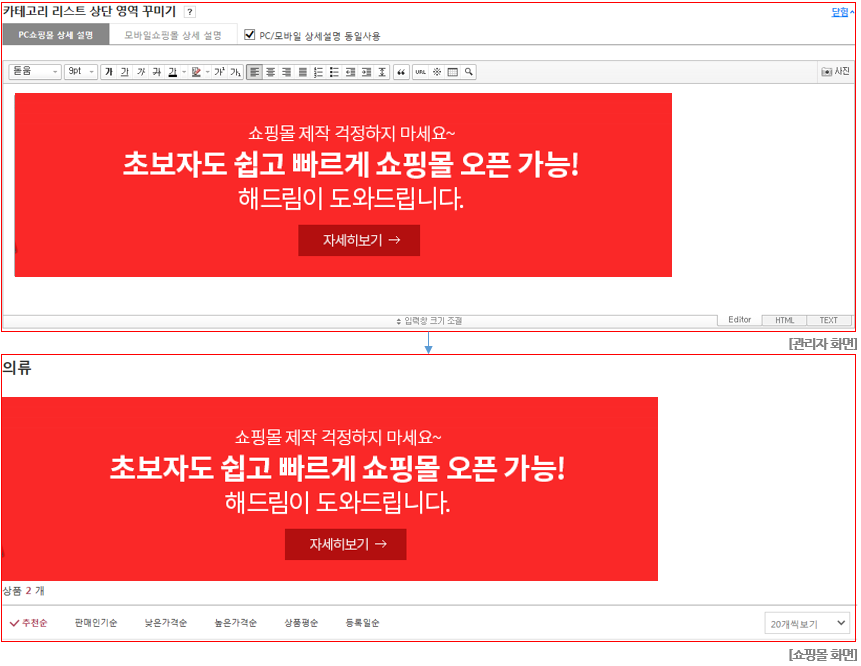The image size is (861, 666).
Task: Increase paragraph indent
Action: coord(366,72)
